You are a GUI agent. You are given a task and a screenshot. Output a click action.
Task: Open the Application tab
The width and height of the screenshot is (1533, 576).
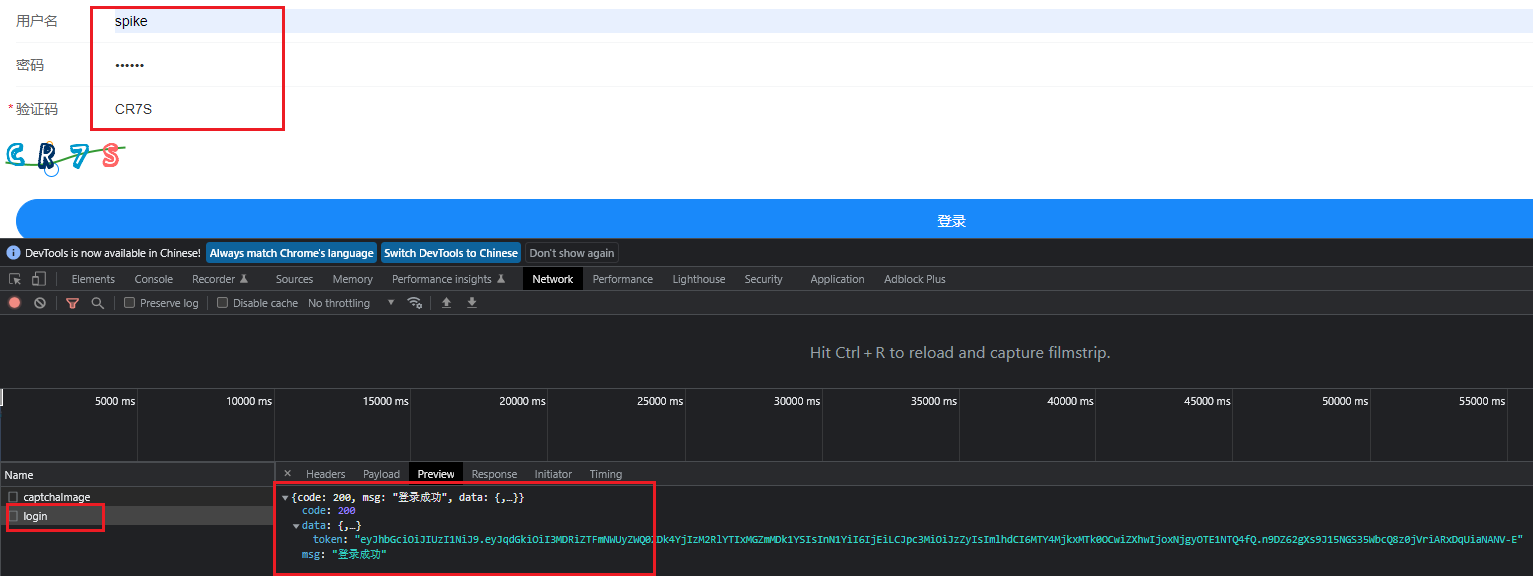tap(838, 279)
